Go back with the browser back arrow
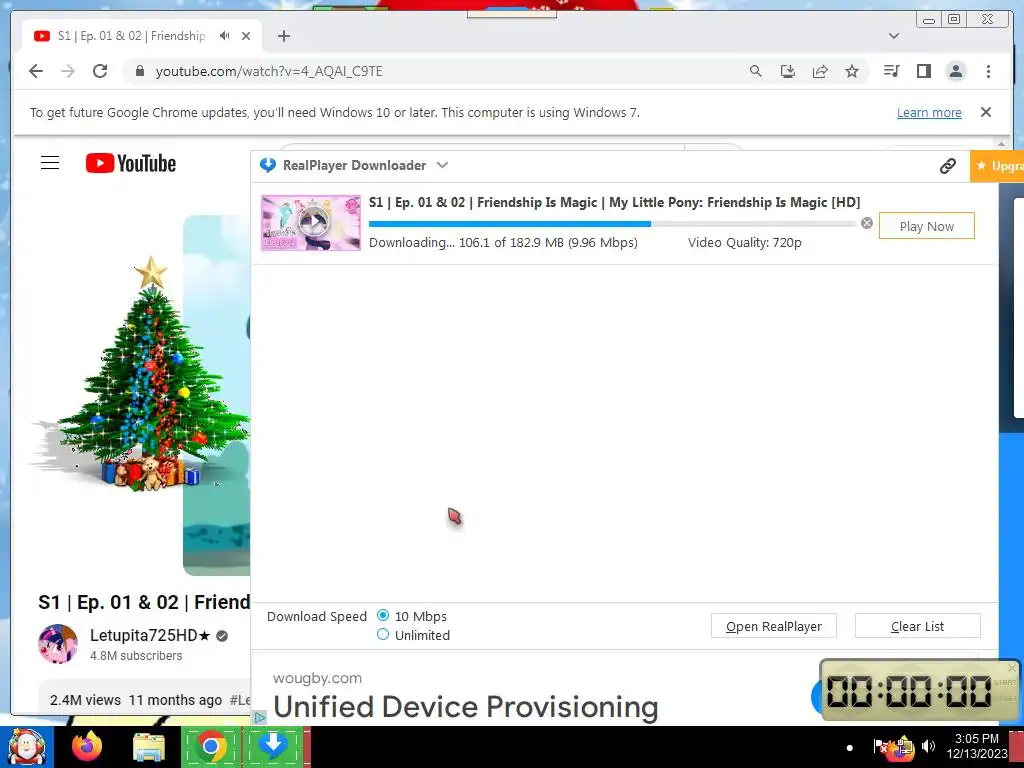 point(36,71)
